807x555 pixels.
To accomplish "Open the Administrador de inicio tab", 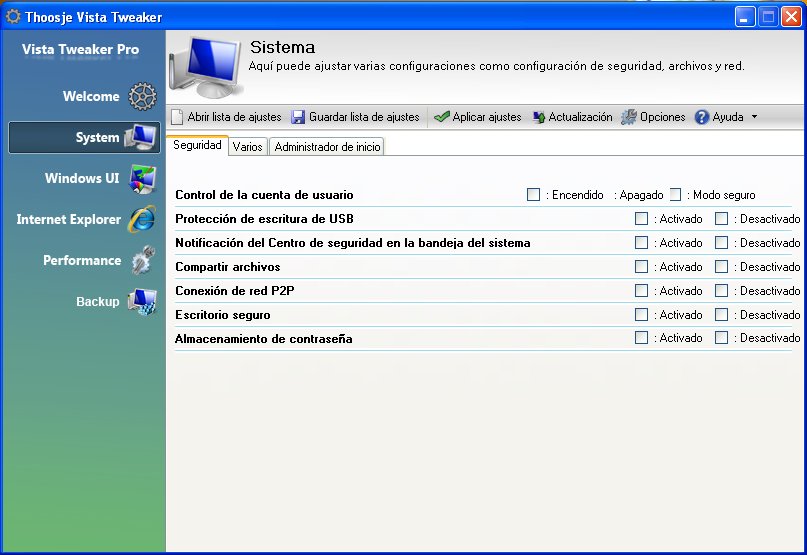I will [x=327, y=147].
